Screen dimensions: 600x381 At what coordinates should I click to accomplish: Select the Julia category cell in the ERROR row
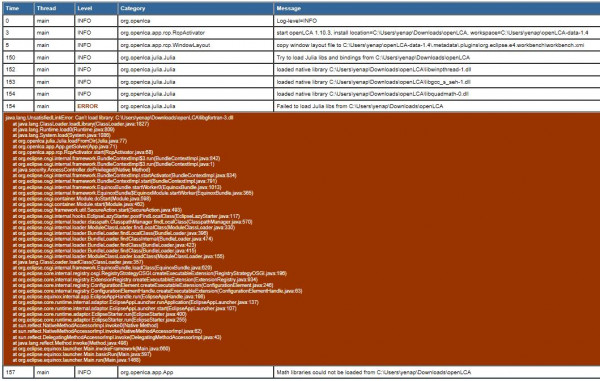pyautogui.click(x=195, y=106)
